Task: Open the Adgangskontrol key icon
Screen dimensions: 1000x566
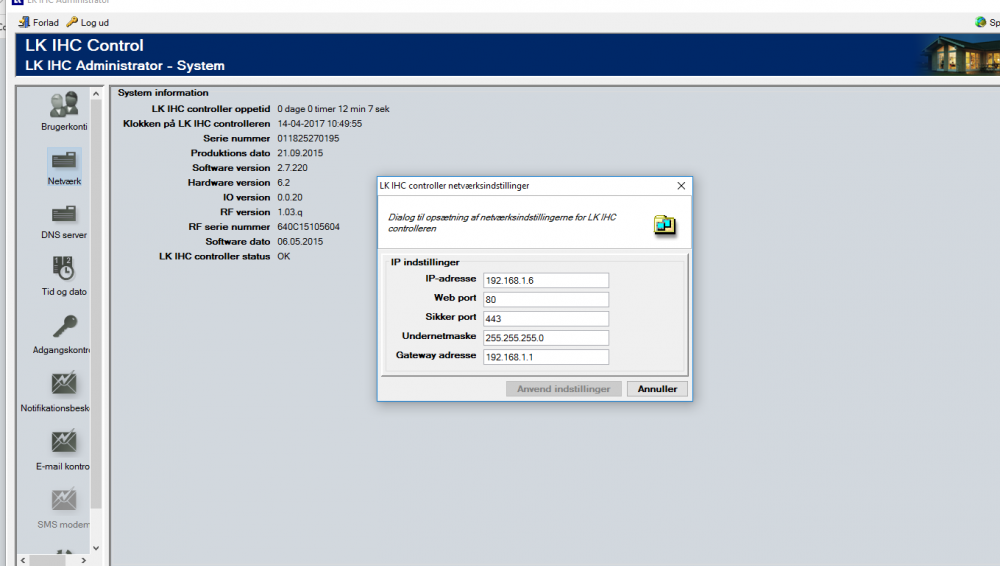Action: click(64, 326)
